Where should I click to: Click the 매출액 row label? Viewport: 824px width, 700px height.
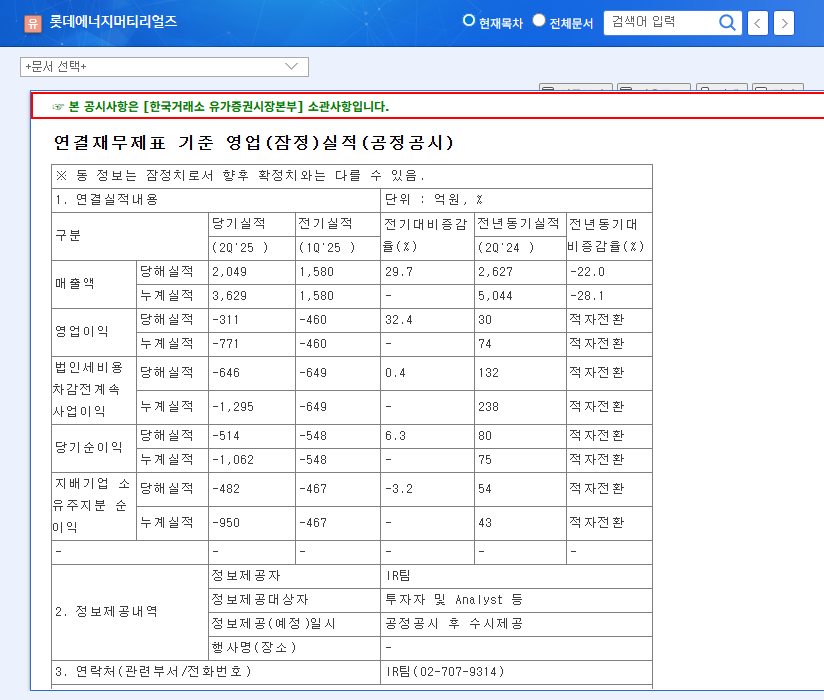(74, 283)
